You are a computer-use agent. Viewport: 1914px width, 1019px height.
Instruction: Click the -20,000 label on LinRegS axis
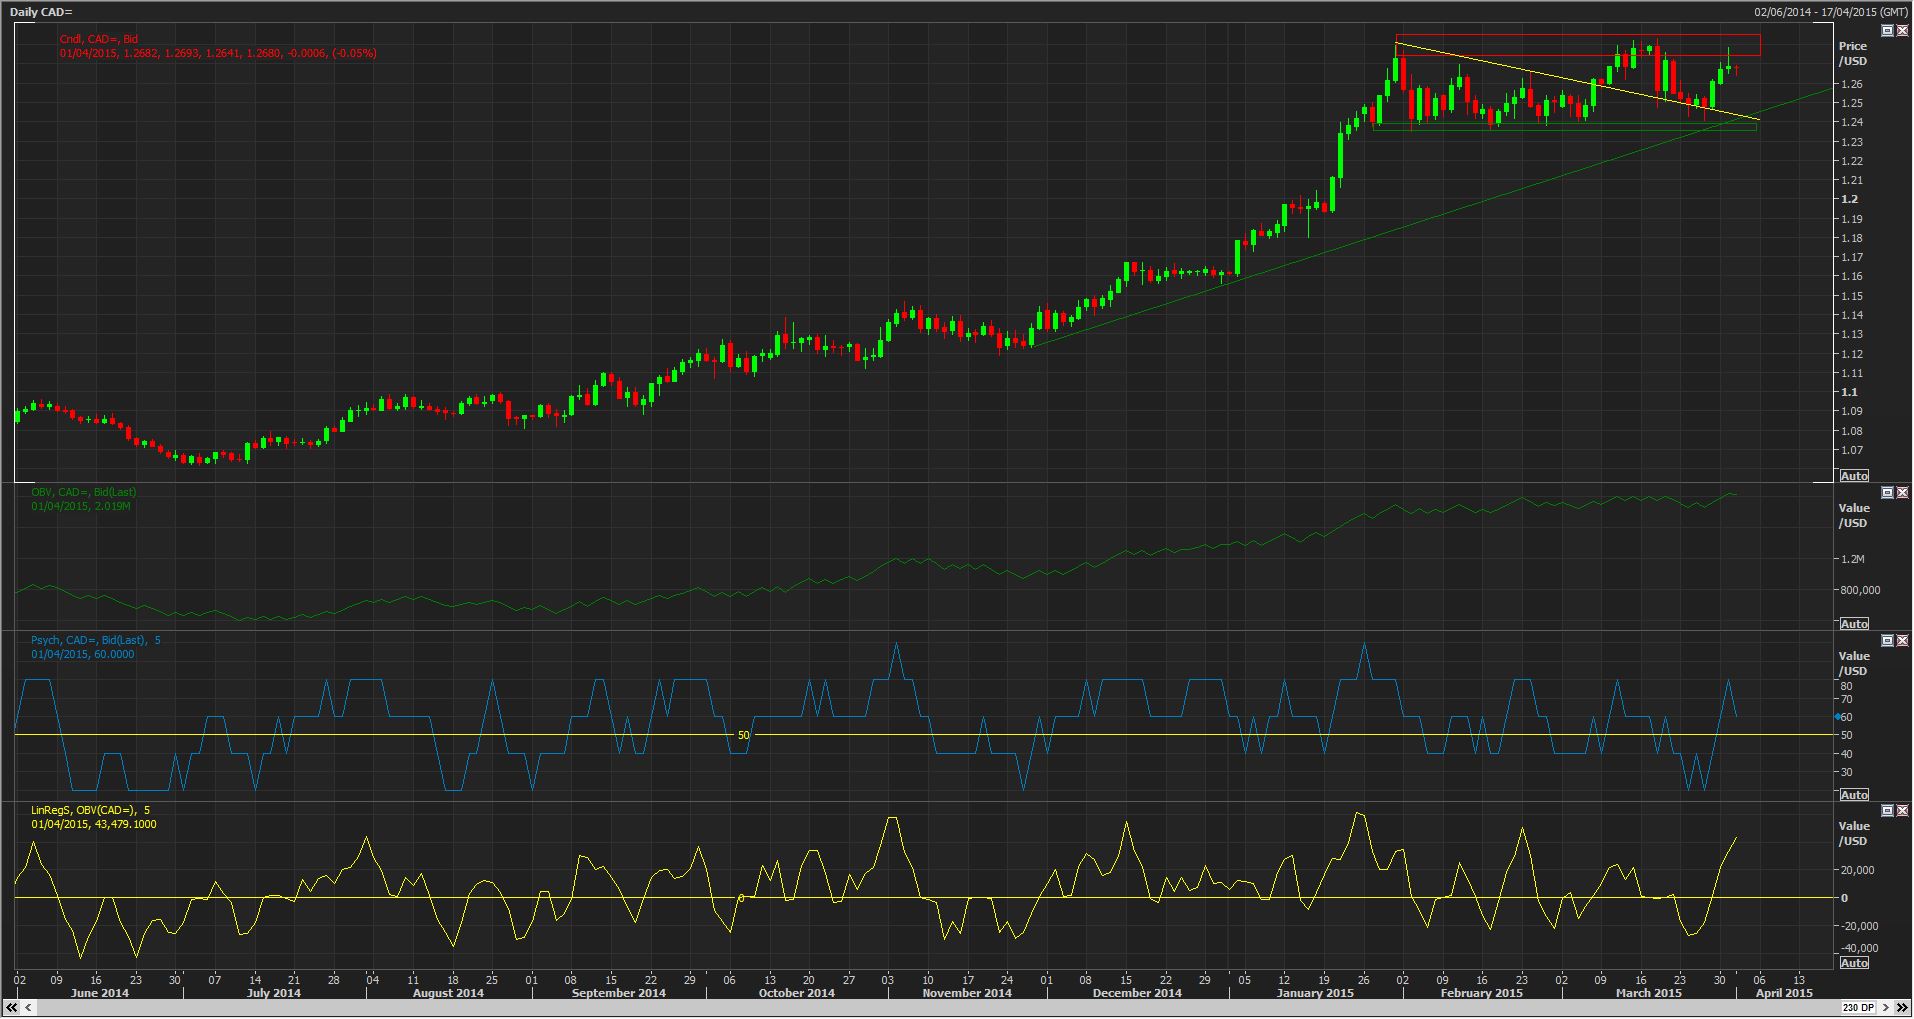(1860, 926)
